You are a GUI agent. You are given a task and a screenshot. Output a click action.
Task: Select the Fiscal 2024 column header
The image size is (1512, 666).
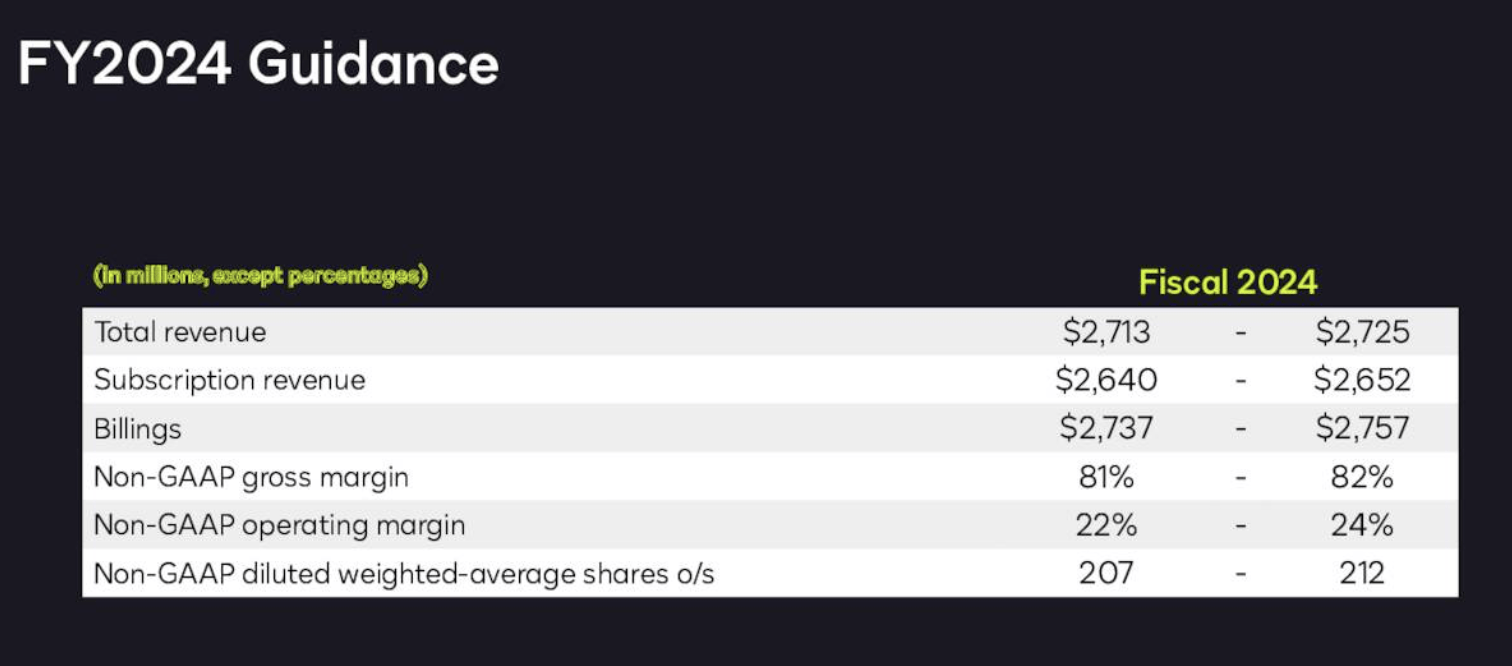point(1228,283)
